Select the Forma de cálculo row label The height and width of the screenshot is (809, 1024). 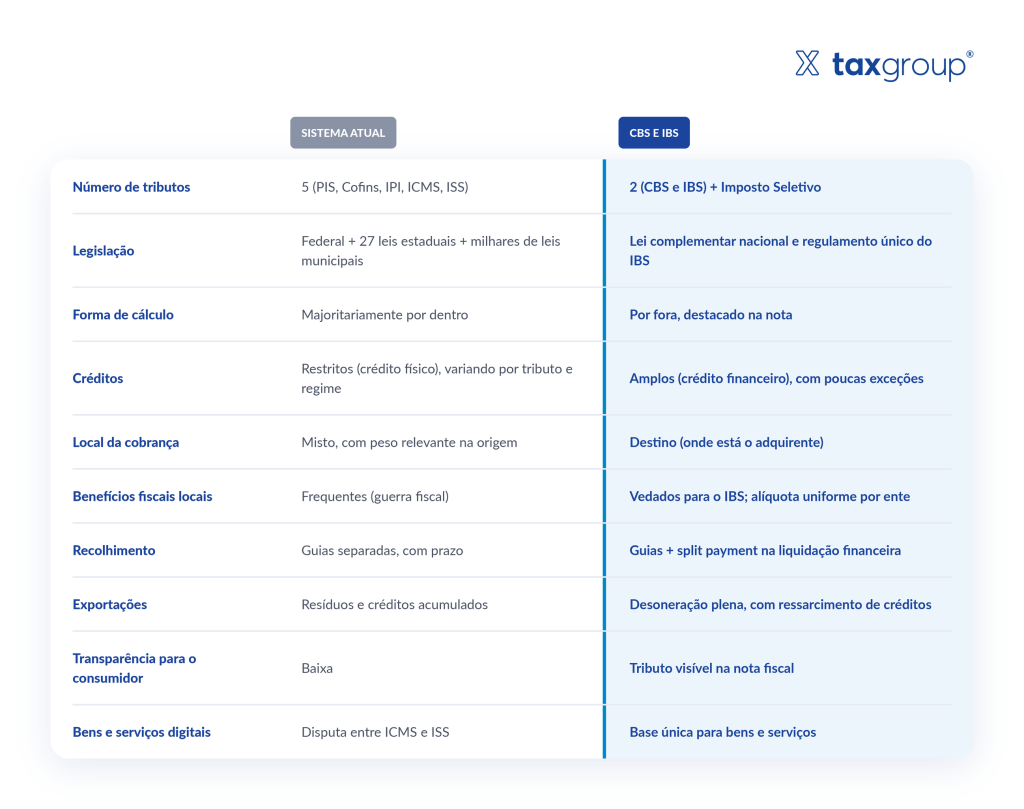pos(123,315)
